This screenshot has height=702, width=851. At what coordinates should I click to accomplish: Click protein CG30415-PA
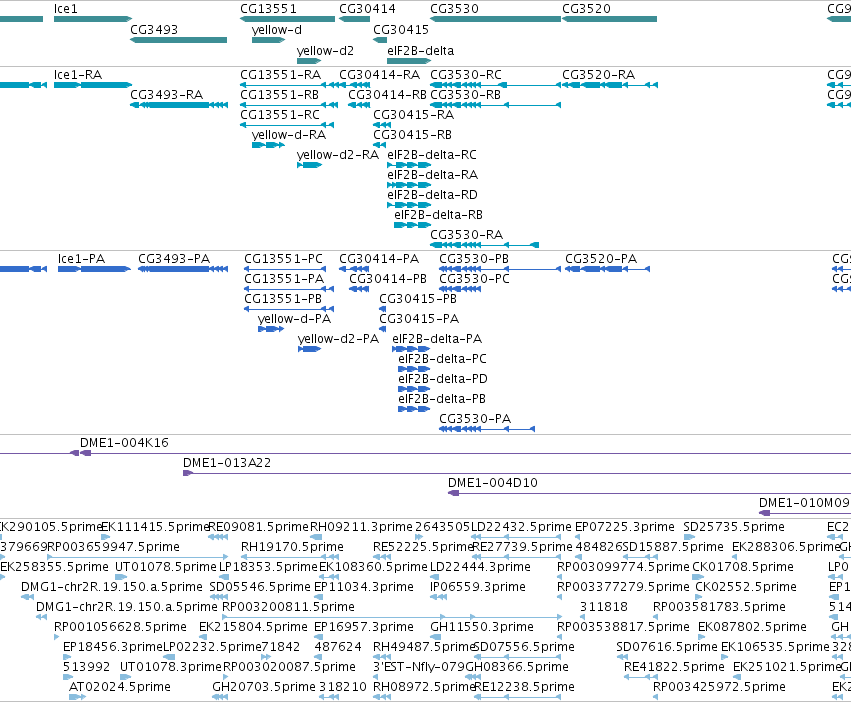(419, 319)
